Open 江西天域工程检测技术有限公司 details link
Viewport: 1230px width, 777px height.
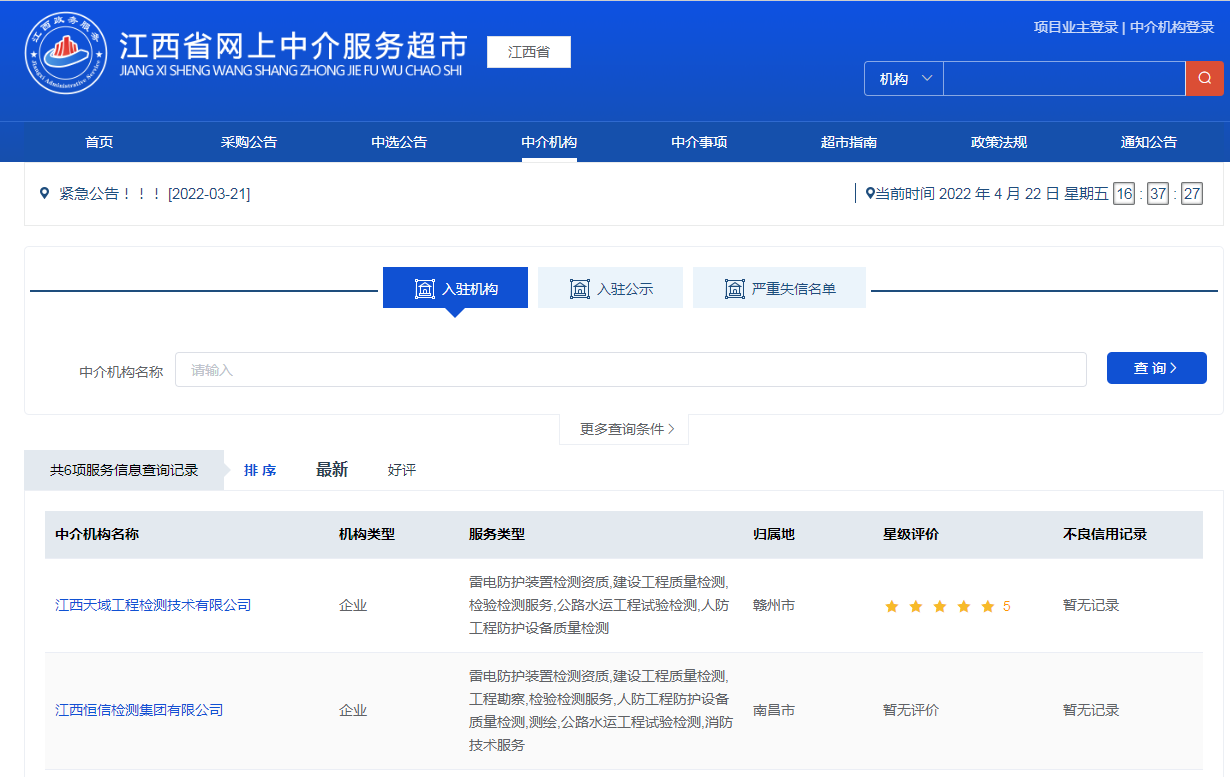[153, 605]
